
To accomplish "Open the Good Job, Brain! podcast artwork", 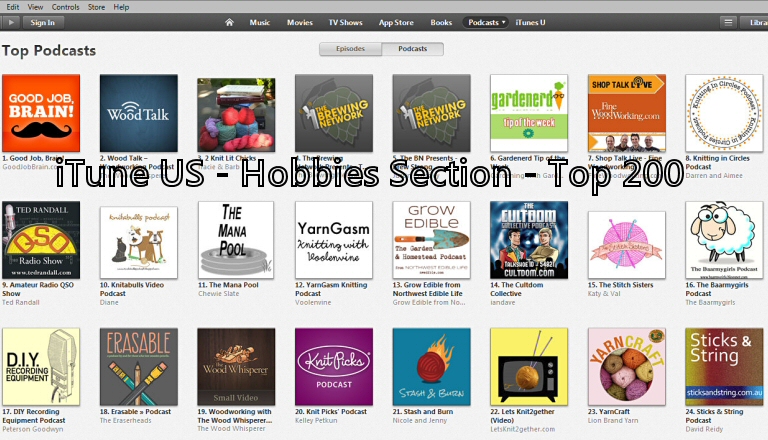I will coord(40,113).
